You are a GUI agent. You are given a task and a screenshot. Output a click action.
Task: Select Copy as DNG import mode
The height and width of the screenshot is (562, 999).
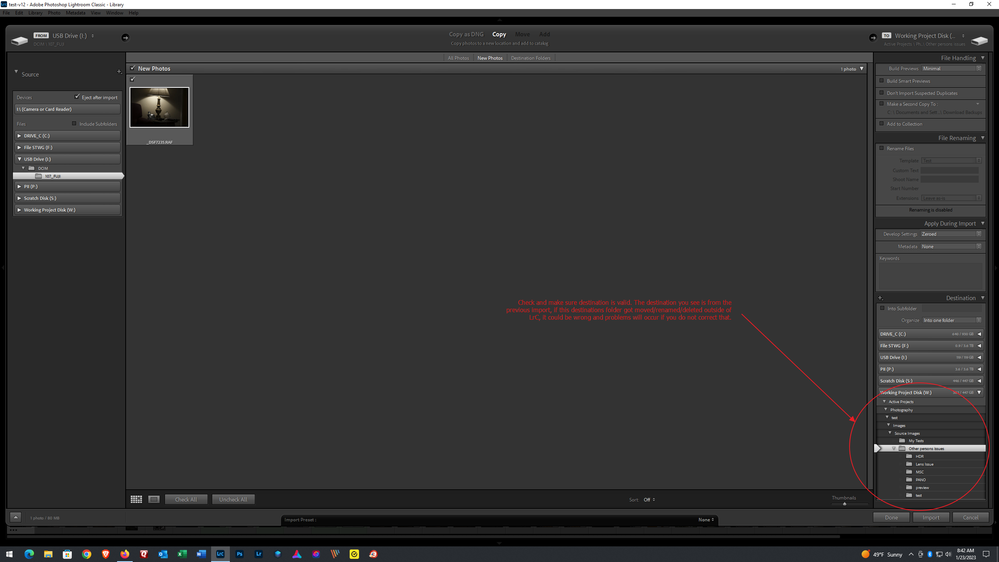click(x=466, y=34)
